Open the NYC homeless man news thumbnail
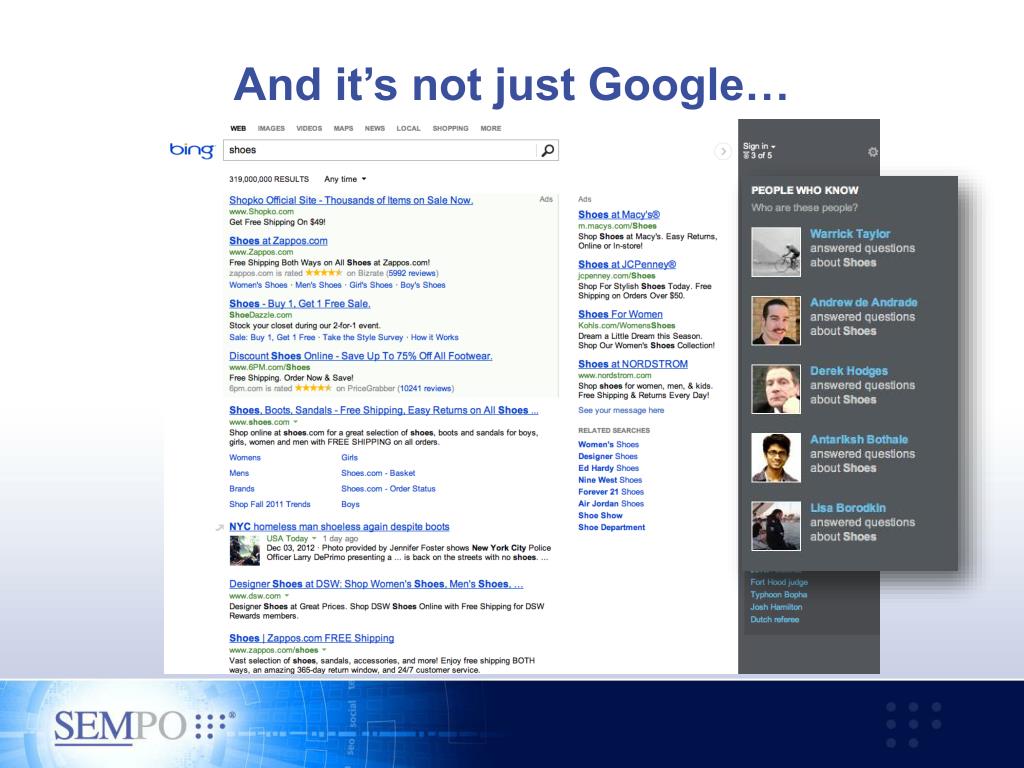Image resolution: width=1024 pixels, height=768 pixels. tap(245, 551)
